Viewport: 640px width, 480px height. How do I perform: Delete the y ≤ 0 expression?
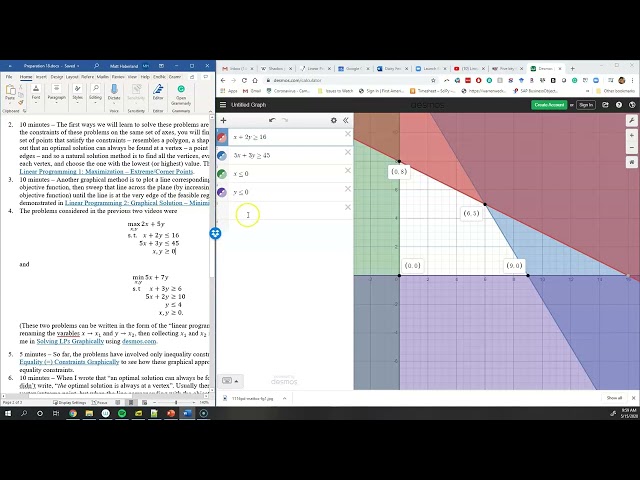pyautogui.click(x=348, y=189)
